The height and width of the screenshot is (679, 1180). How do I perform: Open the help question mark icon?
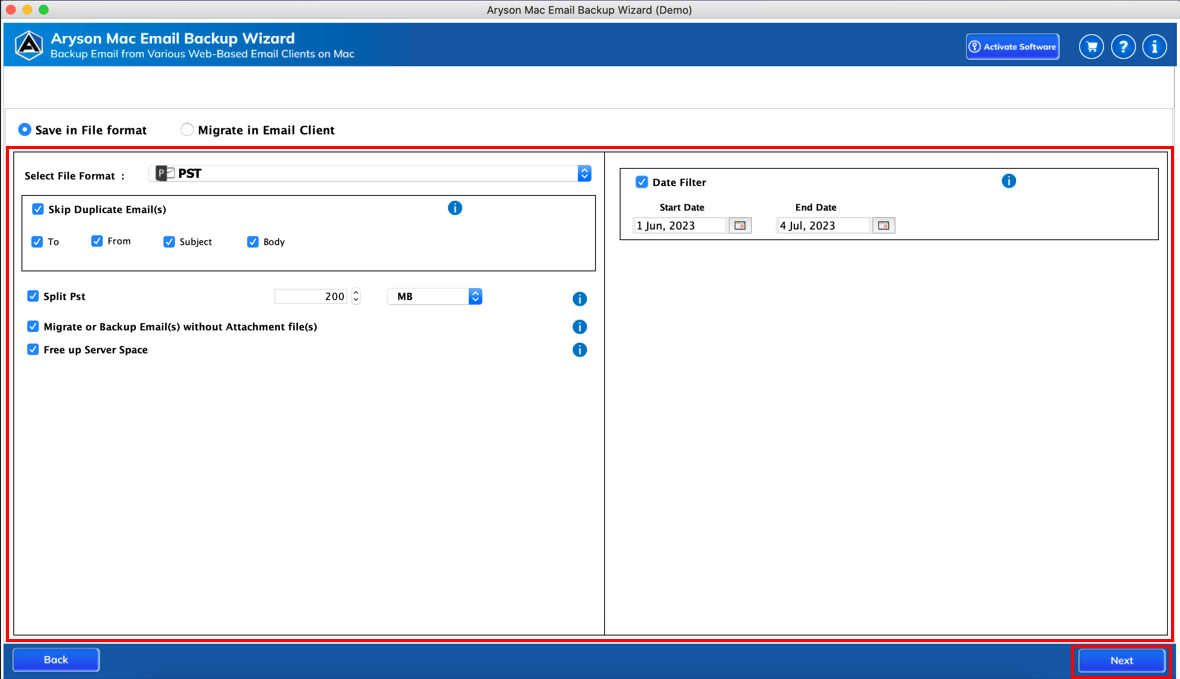pos(1123,47)
